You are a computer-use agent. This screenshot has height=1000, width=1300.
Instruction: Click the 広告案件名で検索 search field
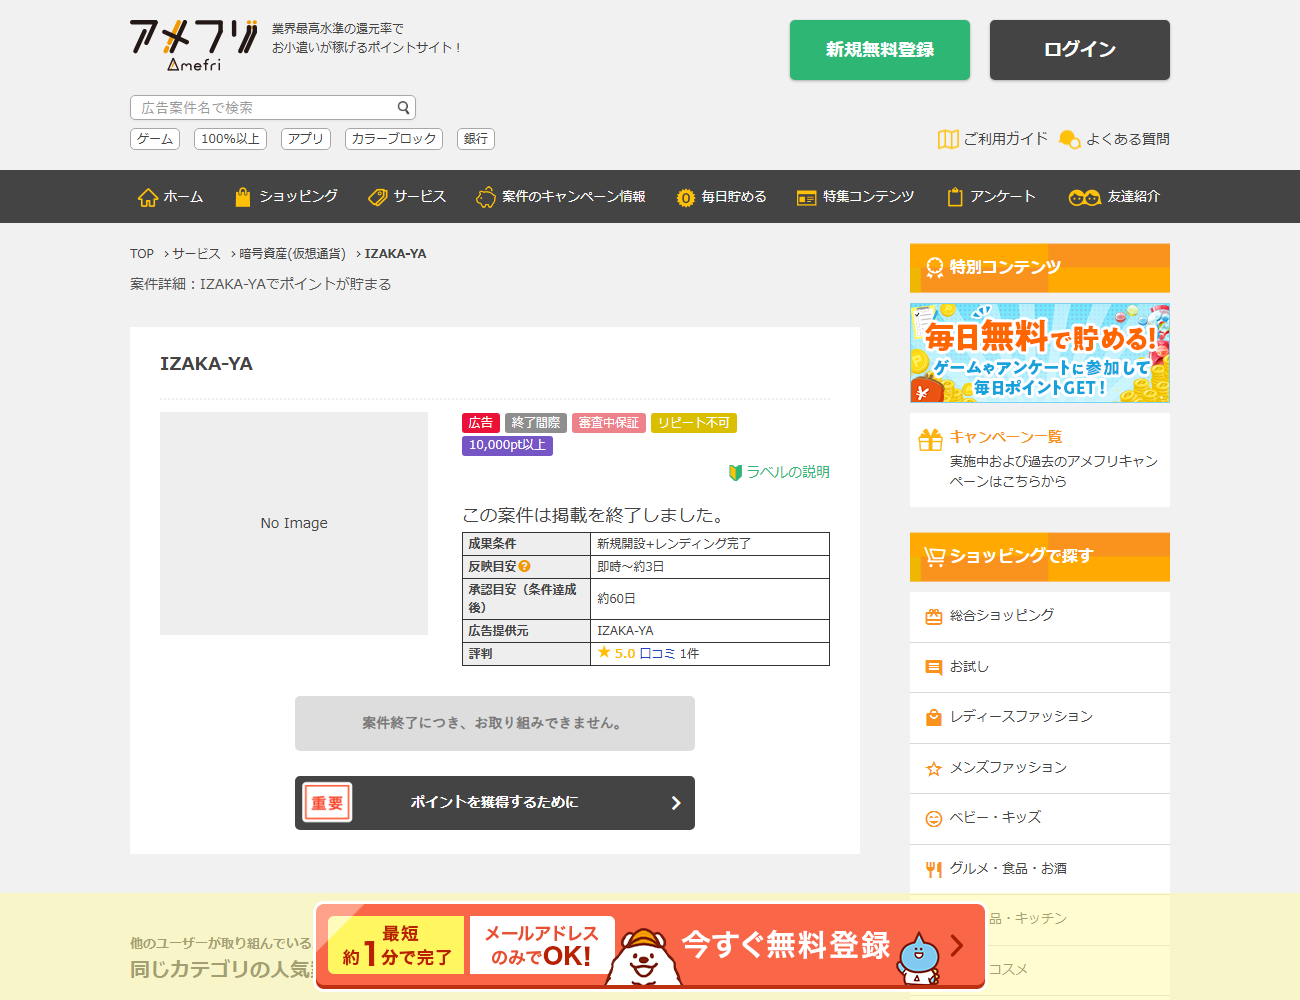(x=273, y=108)
